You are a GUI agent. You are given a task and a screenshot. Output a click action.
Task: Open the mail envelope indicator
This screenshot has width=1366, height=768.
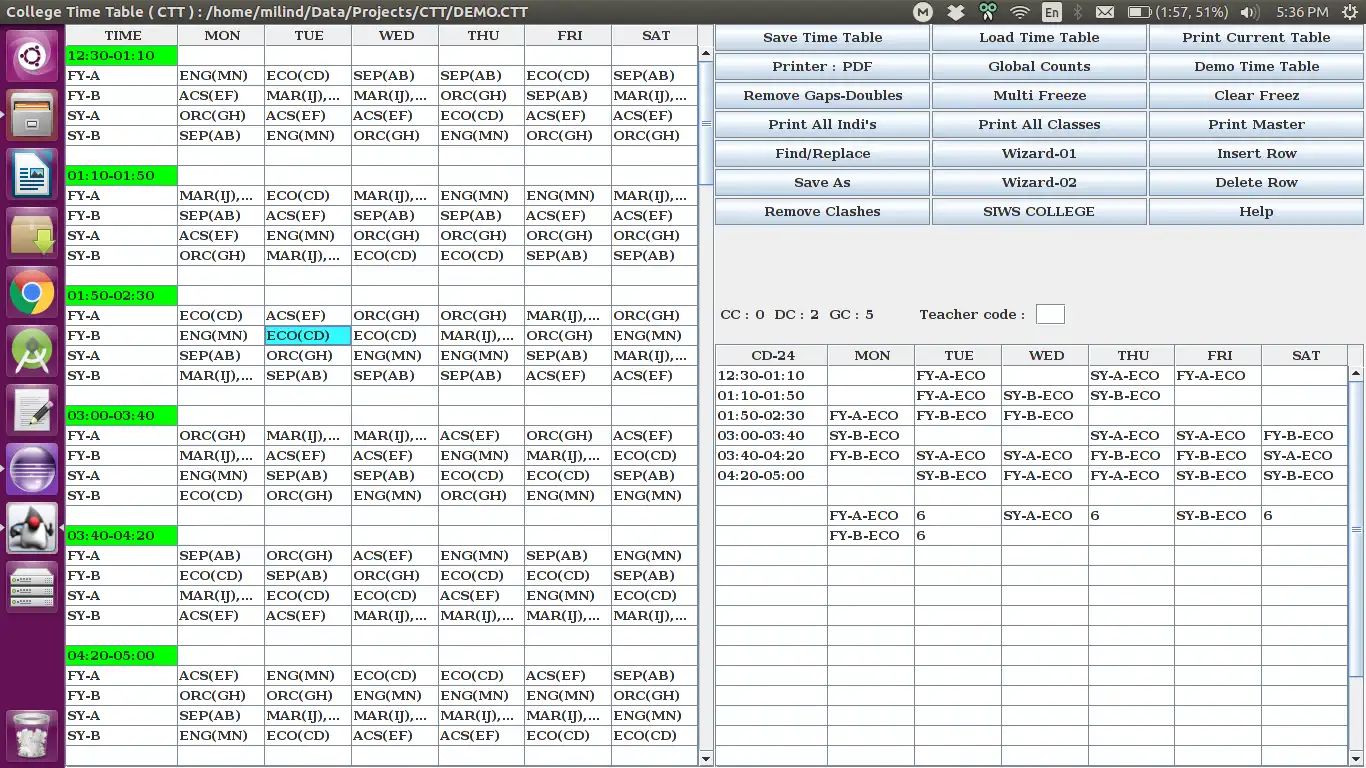1104,12
